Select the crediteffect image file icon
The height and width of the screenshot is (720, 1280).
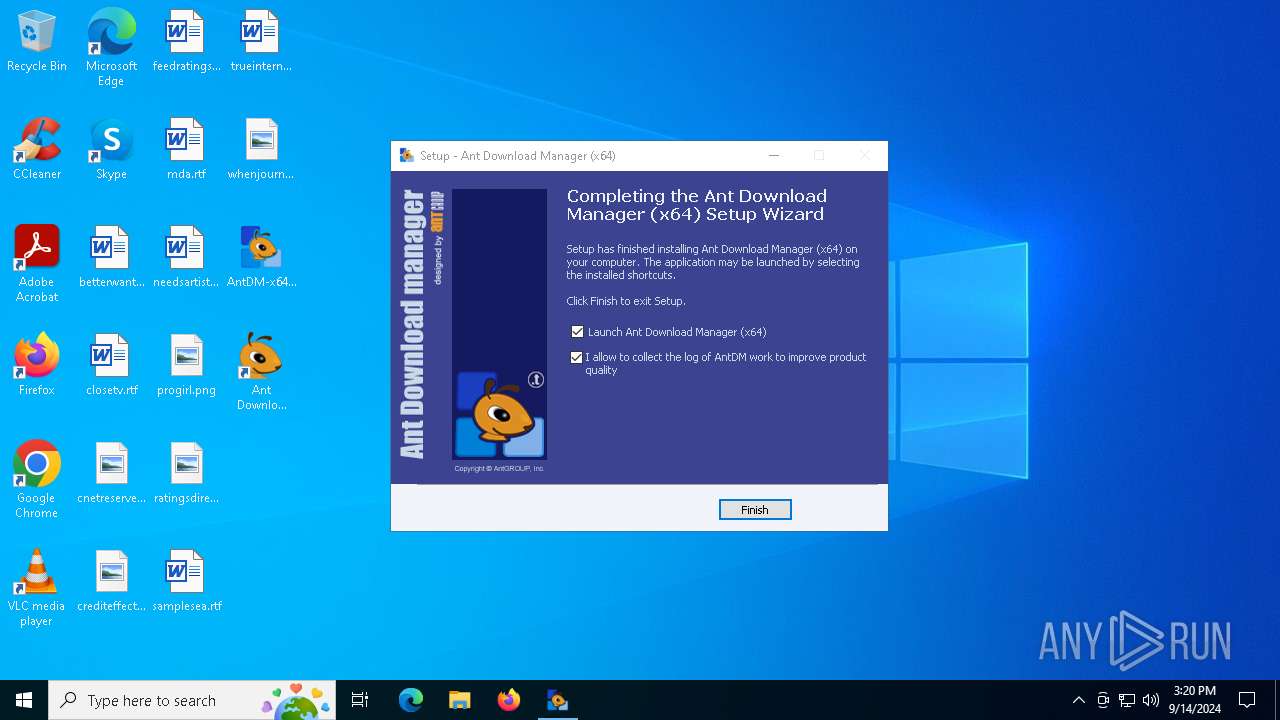pos(111,582)
